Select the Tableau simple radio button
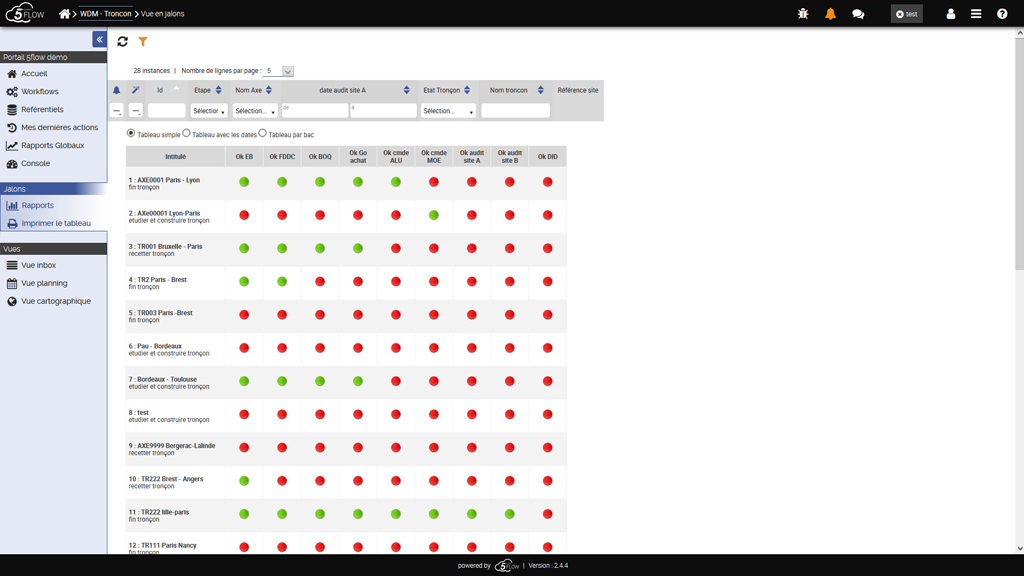 point(131,133)
